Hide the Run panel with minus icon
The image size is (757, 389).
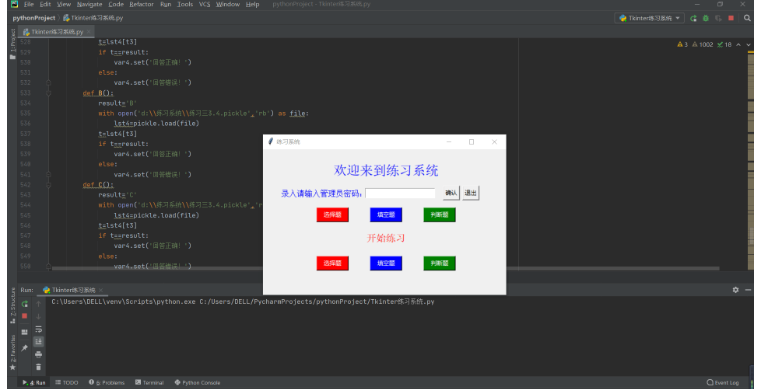click(x=748, y=290)
